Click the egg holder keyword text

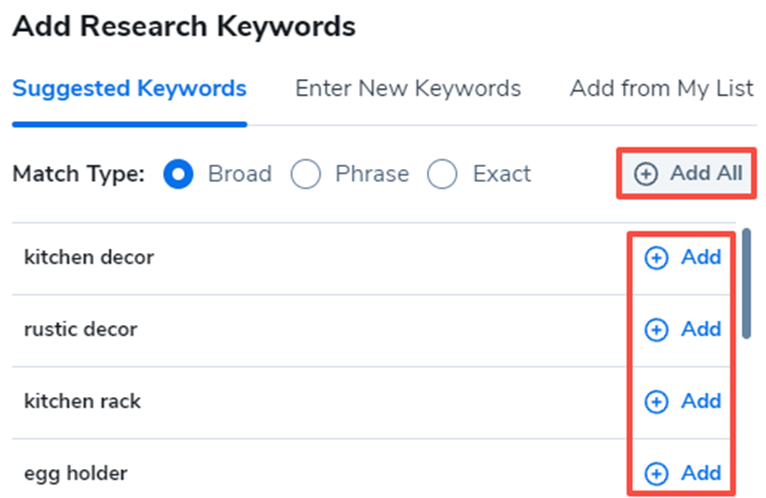coord(76,472)
